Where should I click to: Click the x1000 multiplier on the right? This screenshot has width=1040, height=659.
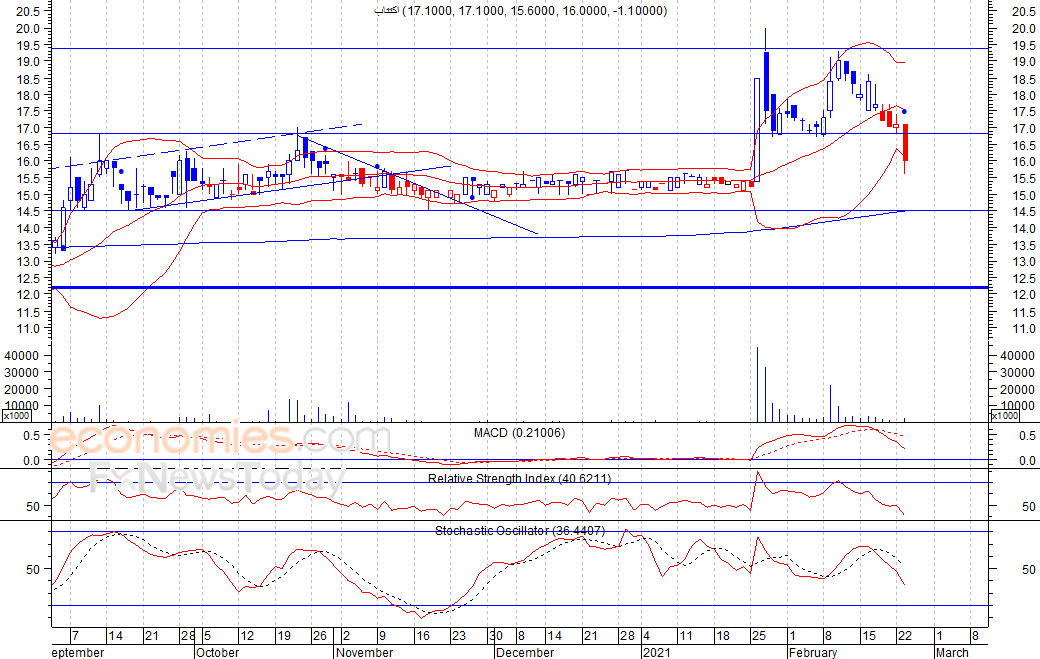1004,416
